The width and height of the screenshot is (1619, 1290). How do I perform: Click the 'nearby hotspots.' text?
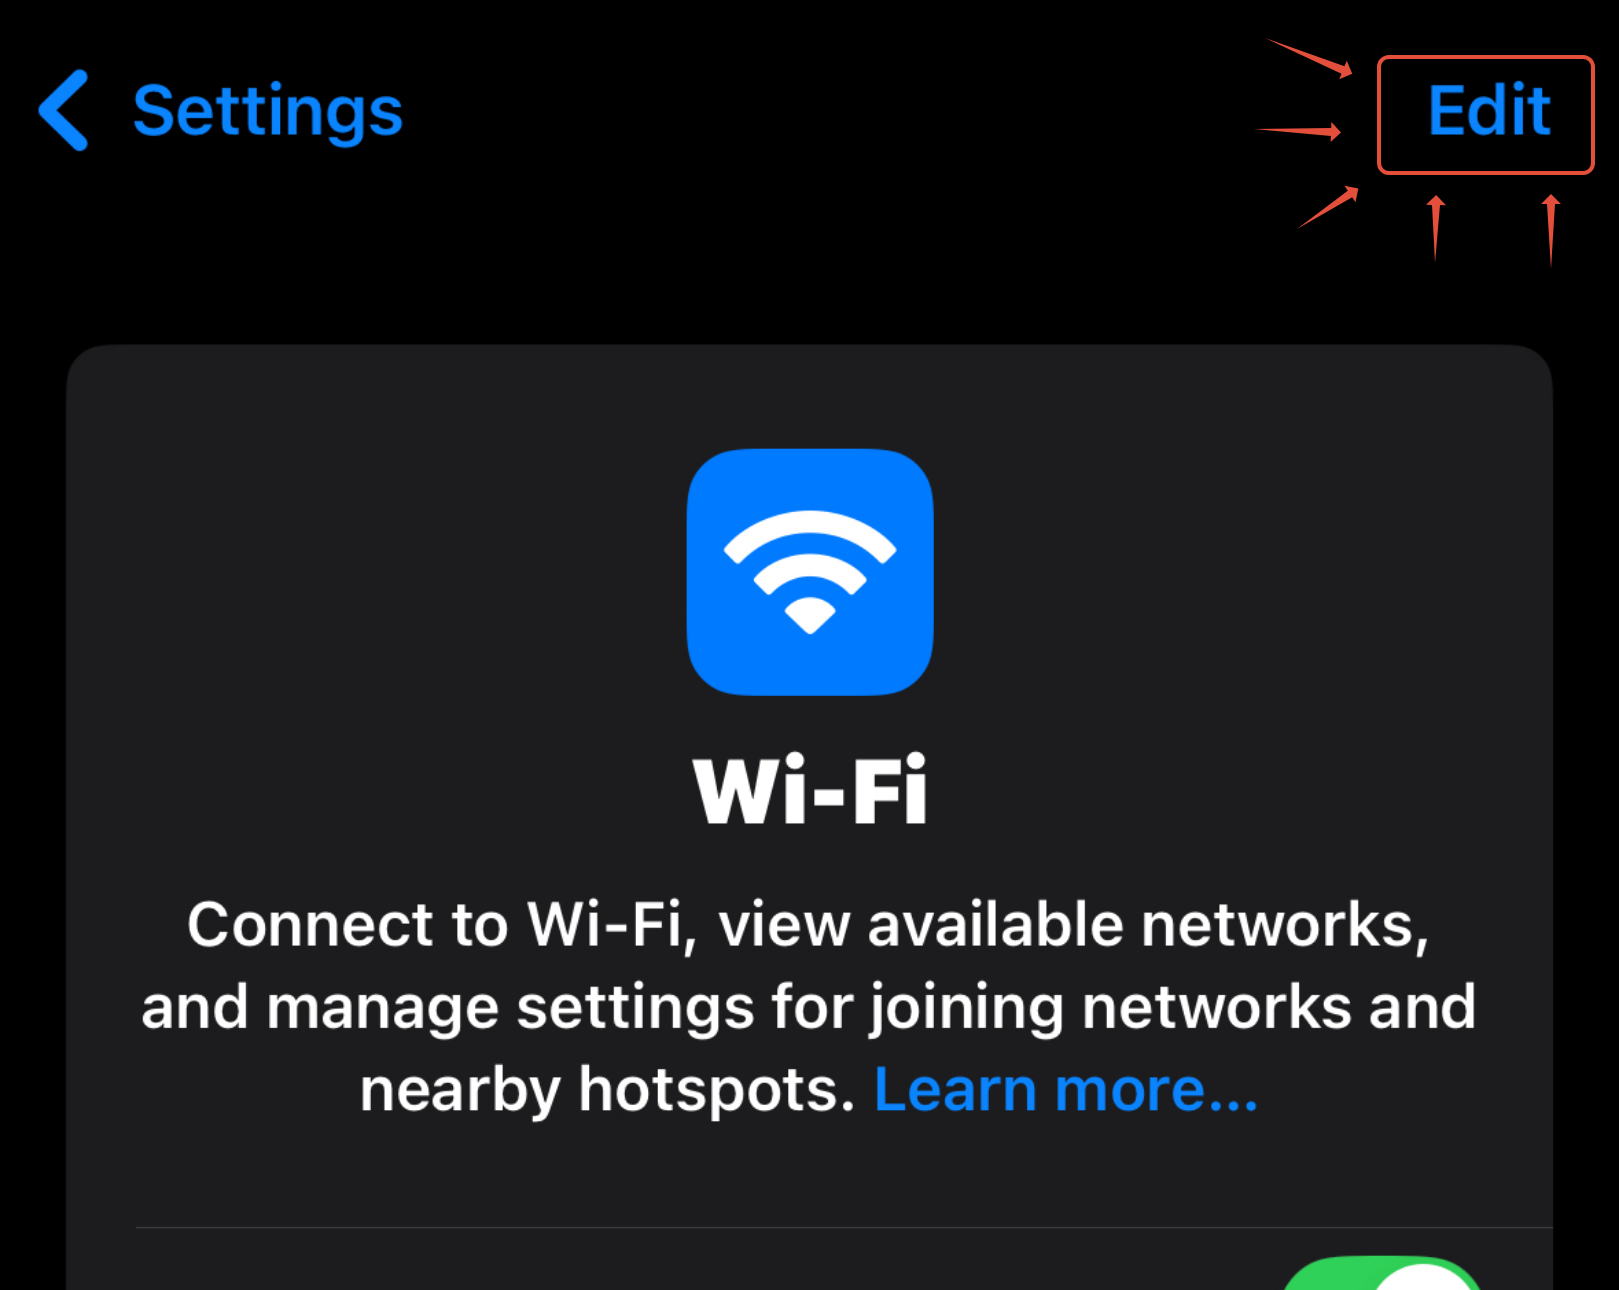(x=608, y=1089)
